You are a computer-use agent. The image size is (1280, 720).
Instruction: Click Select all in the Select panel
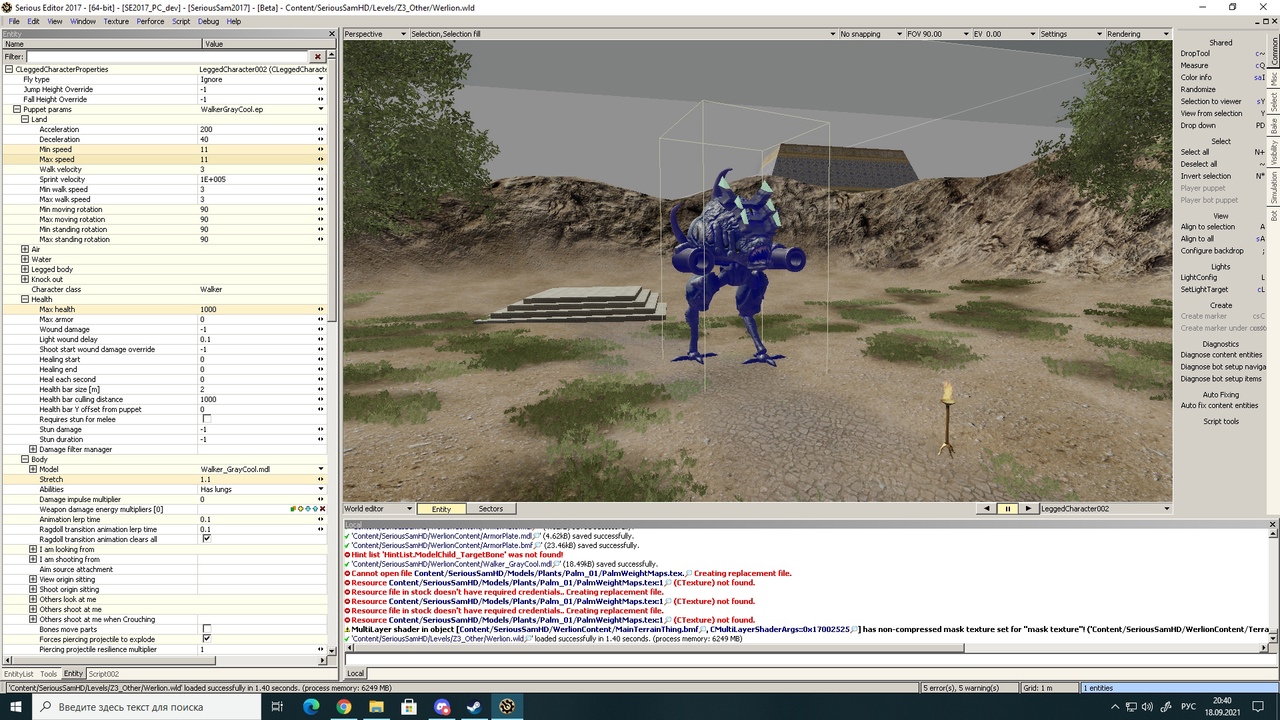[1195, 152]
